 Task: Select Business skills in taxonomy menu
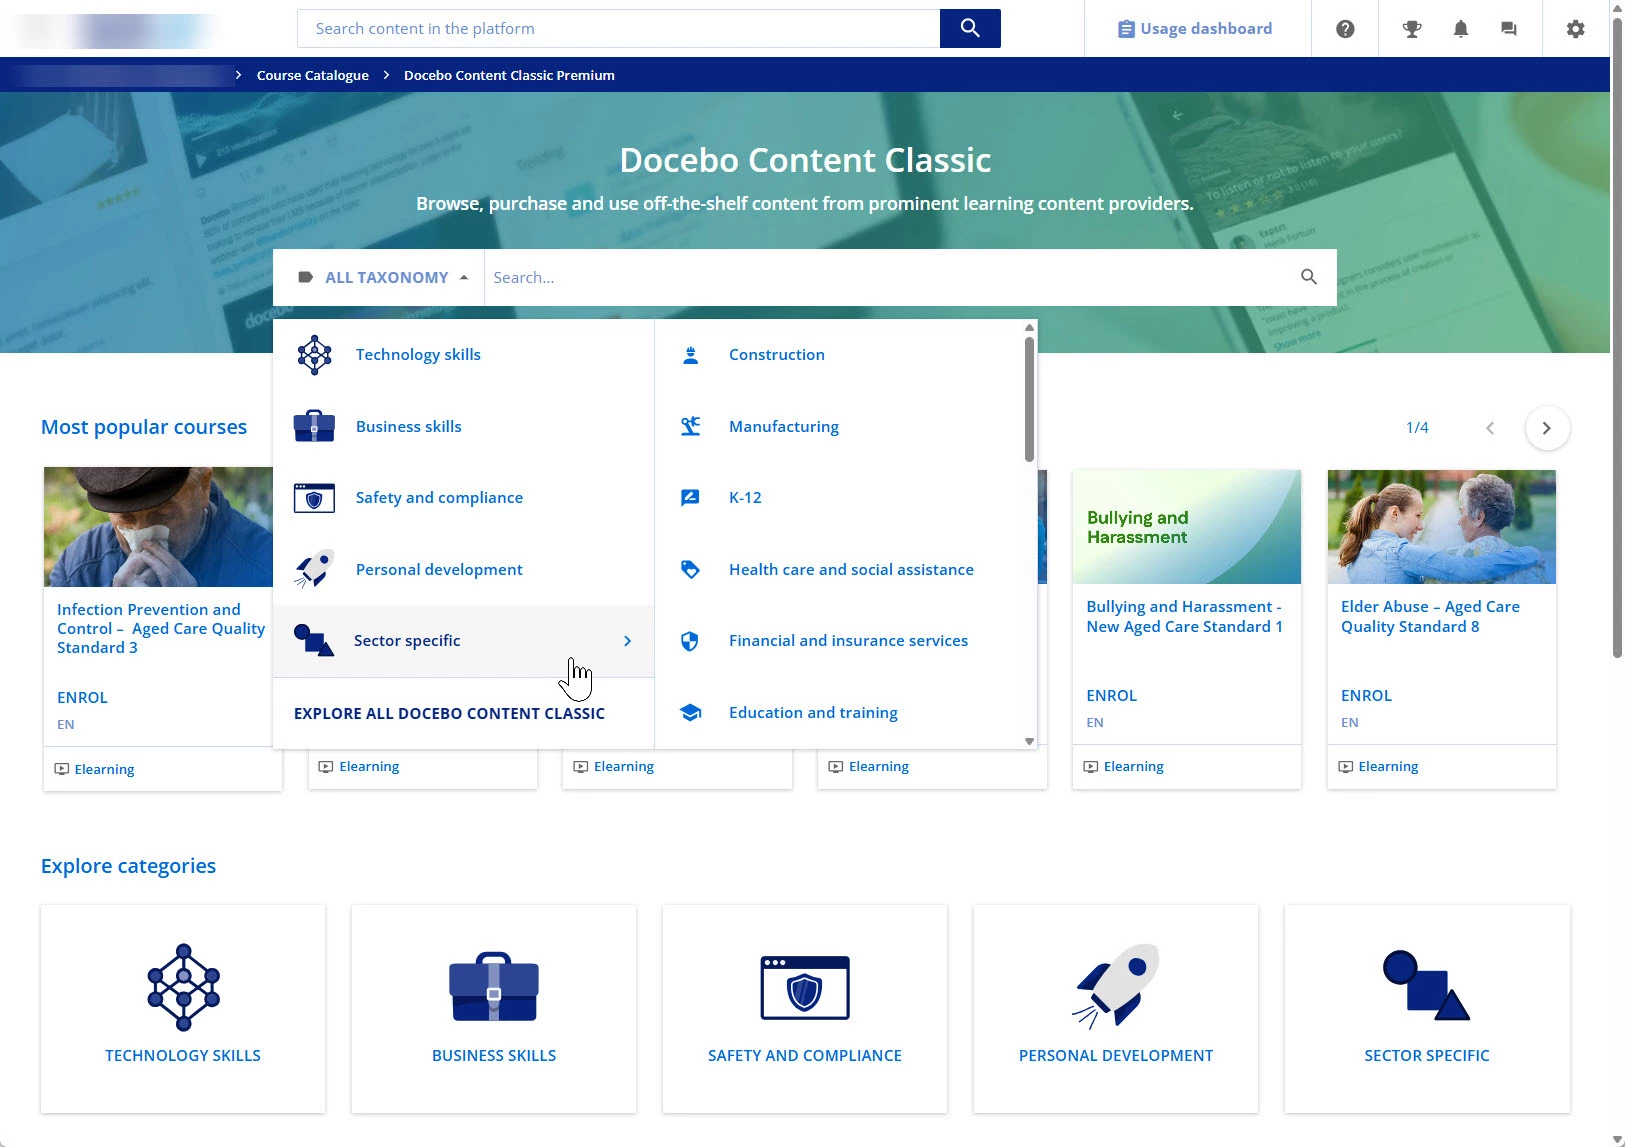coord(463,426)
